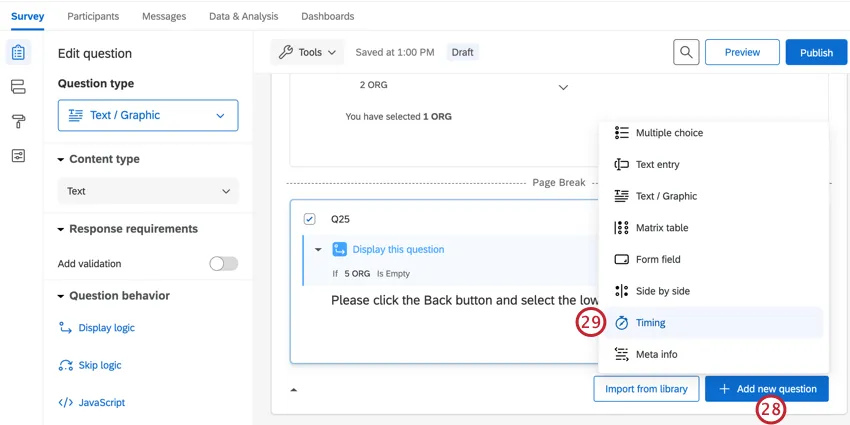The image size is (850, 425).
Task: Click the search magnifier icon
Action: pos(686,52)
